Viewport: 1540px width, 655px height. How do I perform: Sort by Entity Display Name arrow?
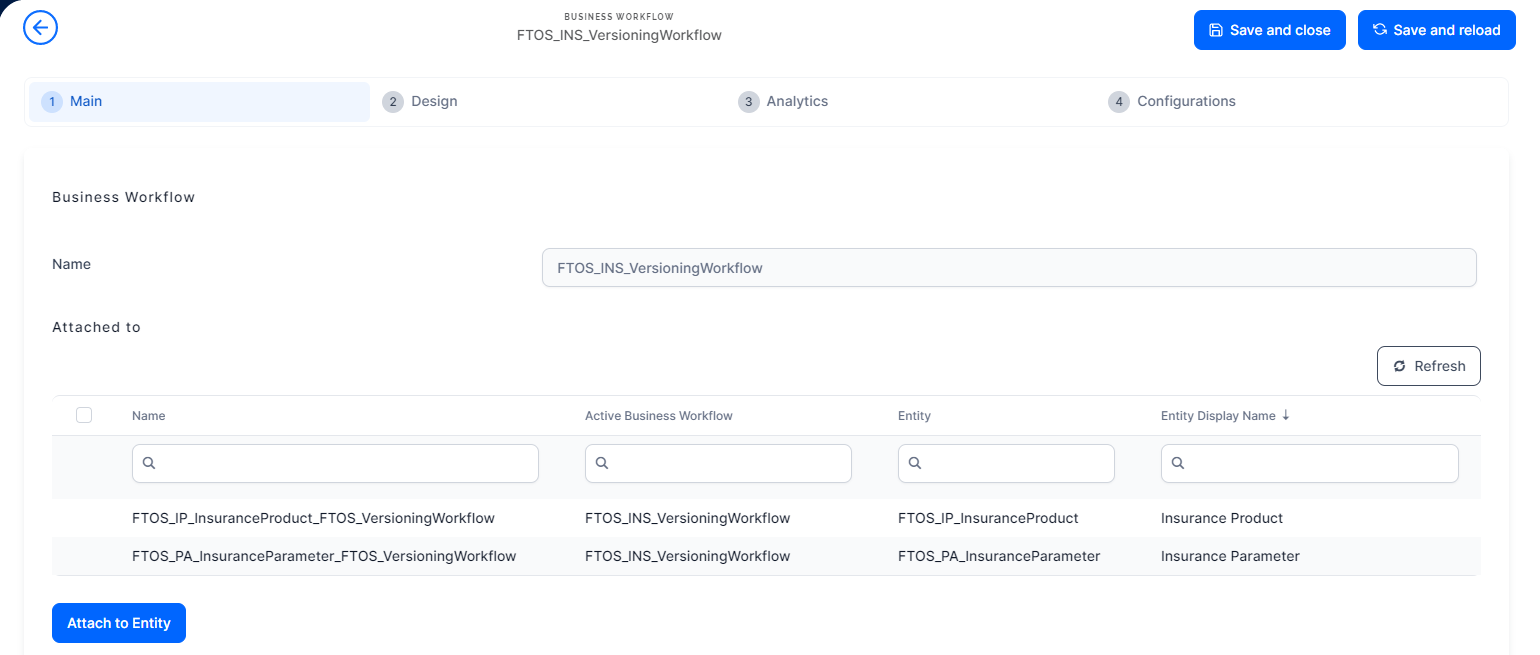coord(1285,415)
